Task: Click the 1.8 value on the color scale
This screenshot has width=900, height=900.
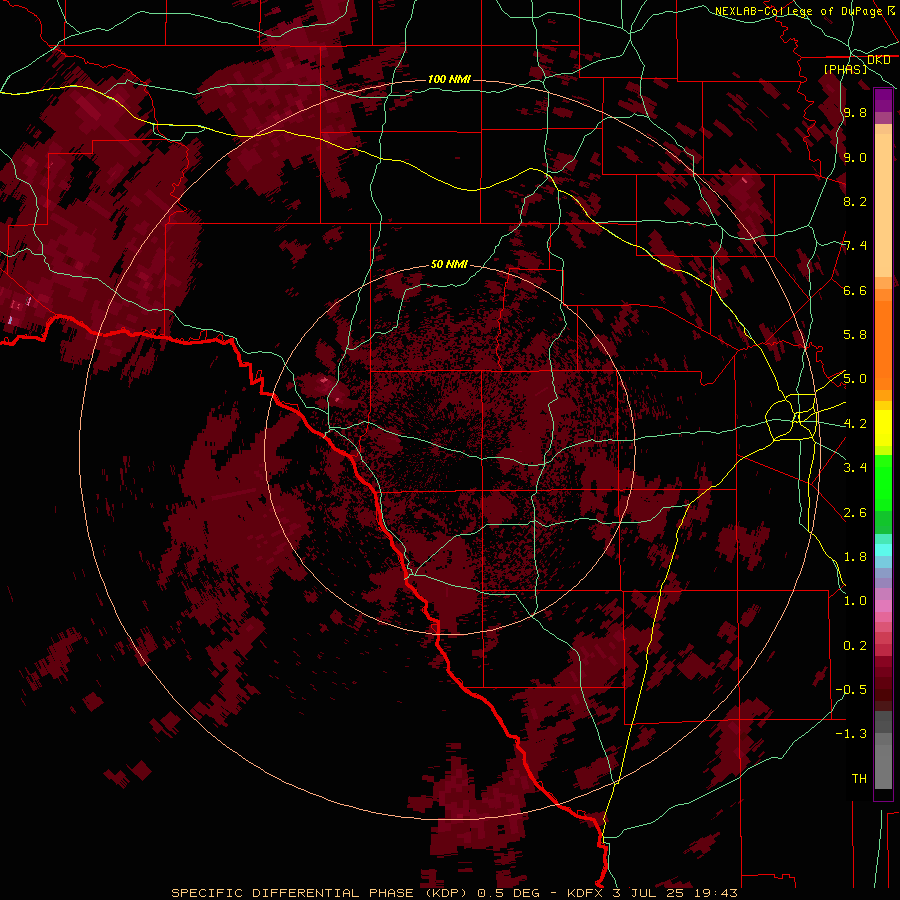Action: click(x=855, y=557)
